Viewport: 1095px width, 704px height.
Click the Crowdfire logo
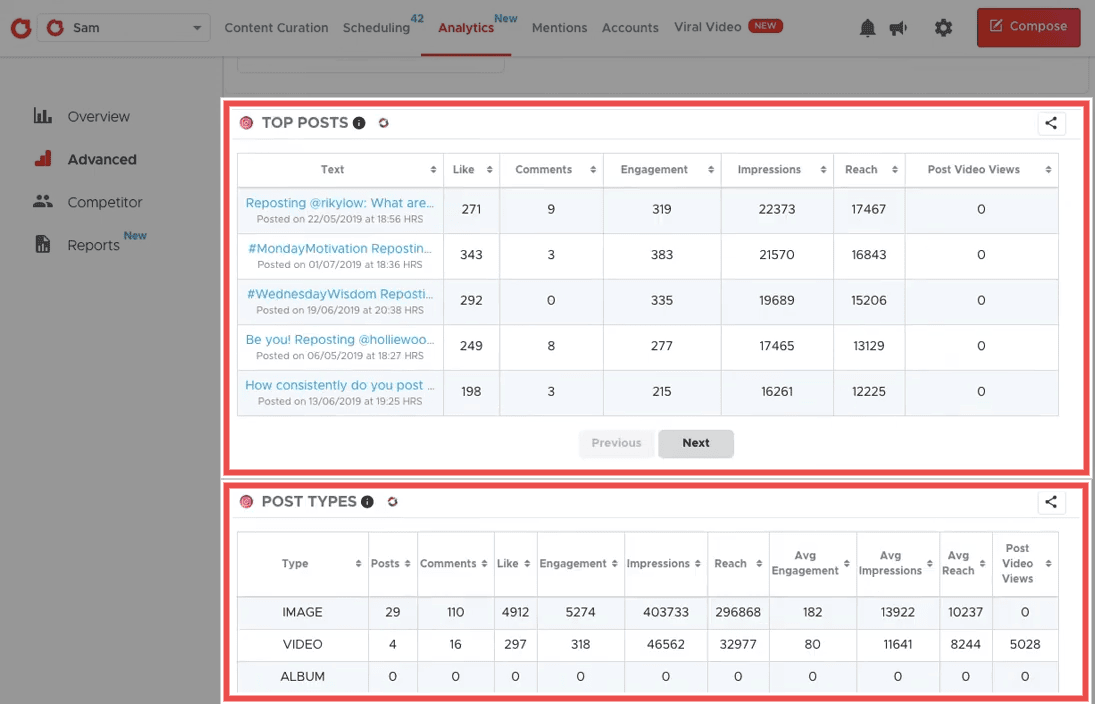(20, 28)
